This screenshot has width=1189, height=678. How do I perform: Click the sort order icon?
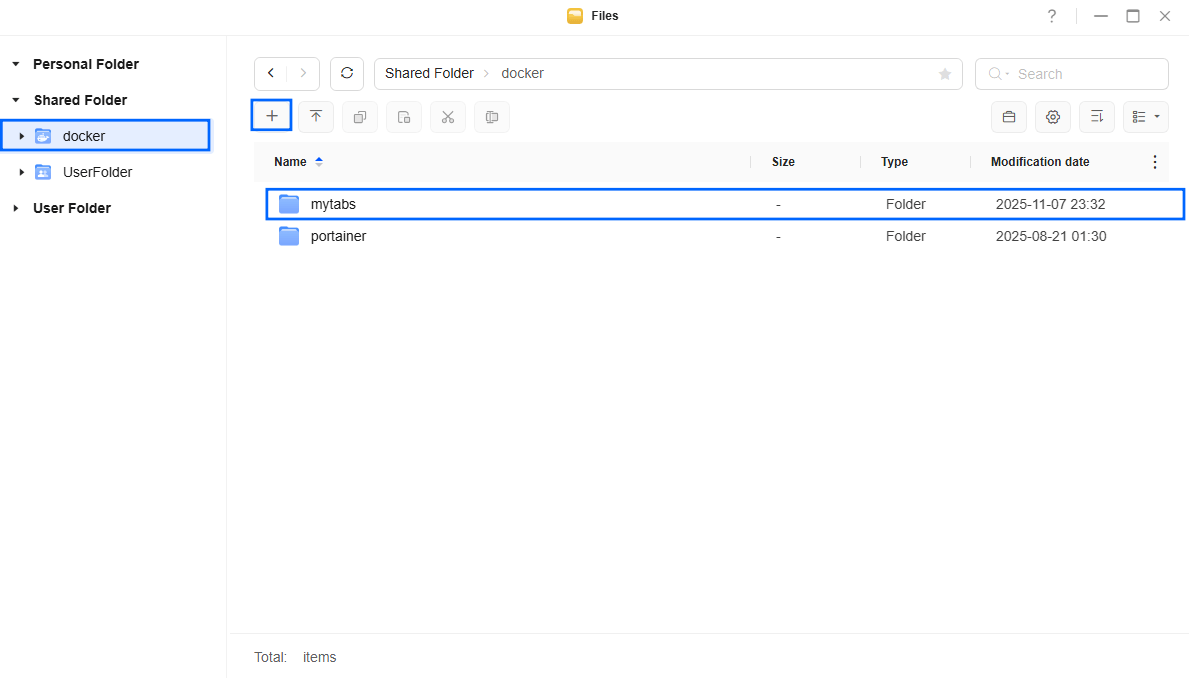1097,117
